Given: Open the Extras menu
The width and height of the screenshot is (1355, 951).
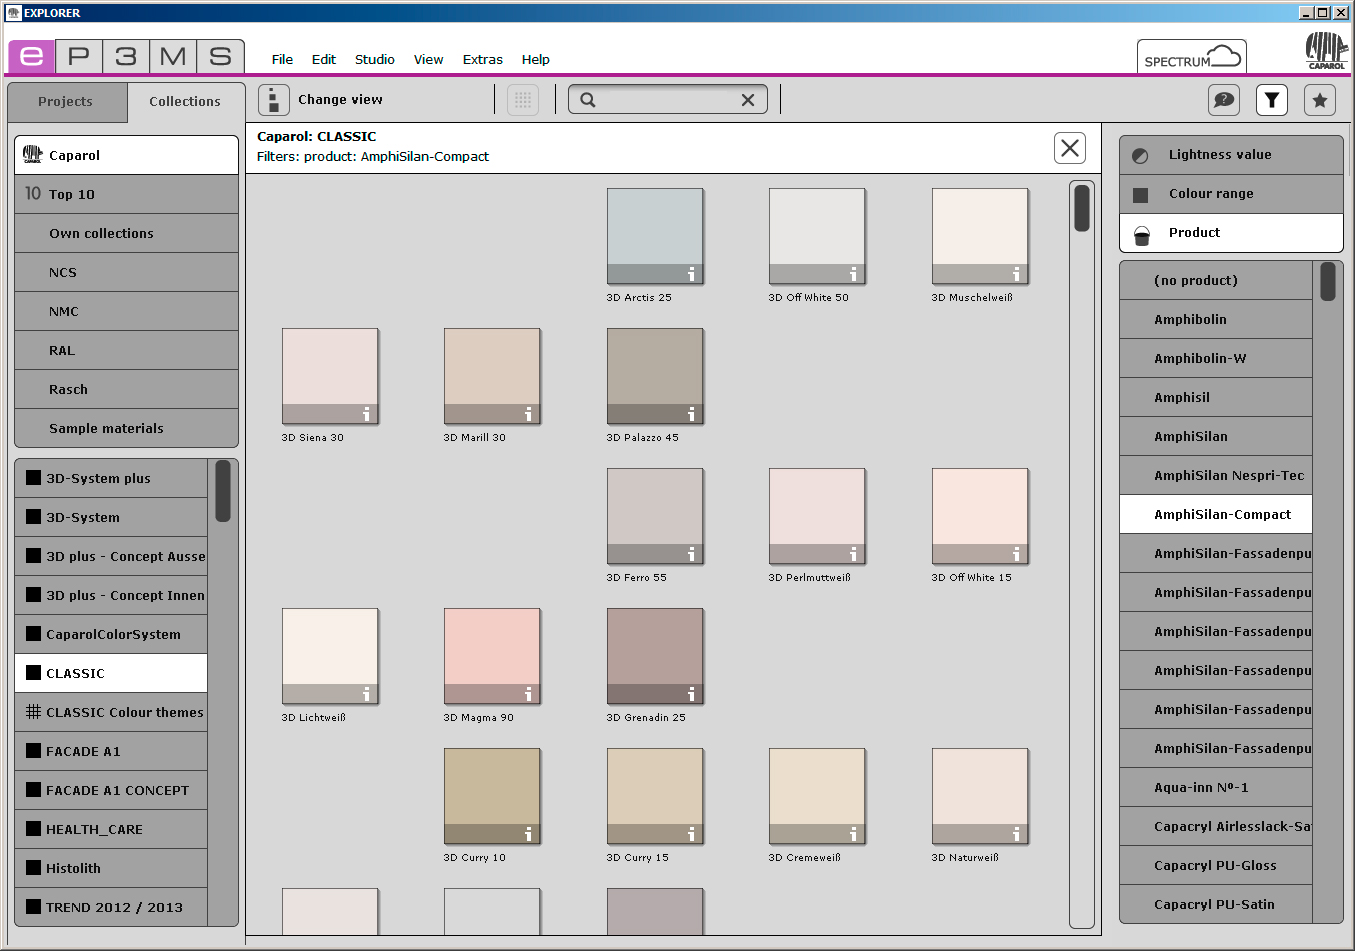Looking at the screenshot, I should 482,59.
